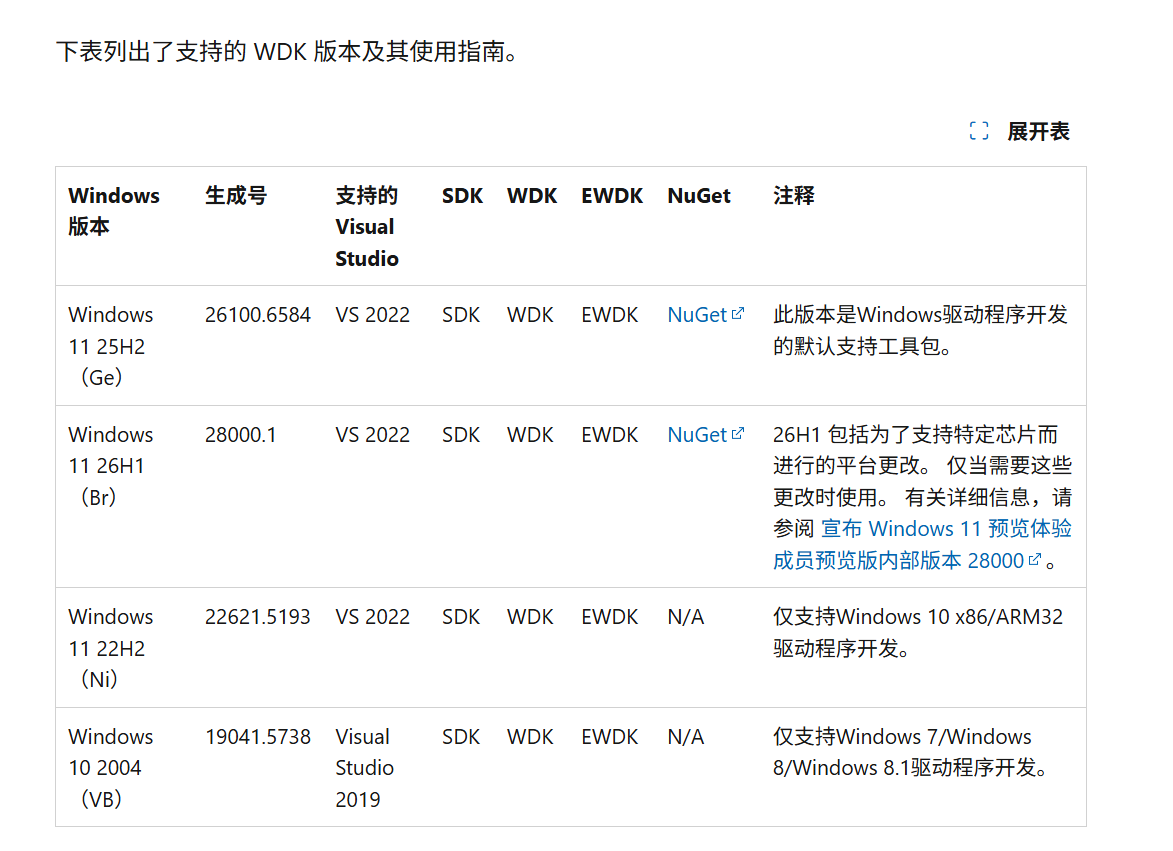The image size is (1173, 851).
Task: Click EWDK in the 22621.5193 row
Action: point(610,617)
